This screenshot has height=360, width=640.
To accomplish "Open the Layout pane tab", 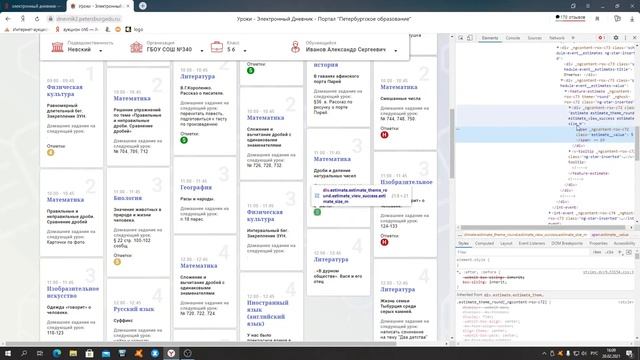I will tap(506, 244).
